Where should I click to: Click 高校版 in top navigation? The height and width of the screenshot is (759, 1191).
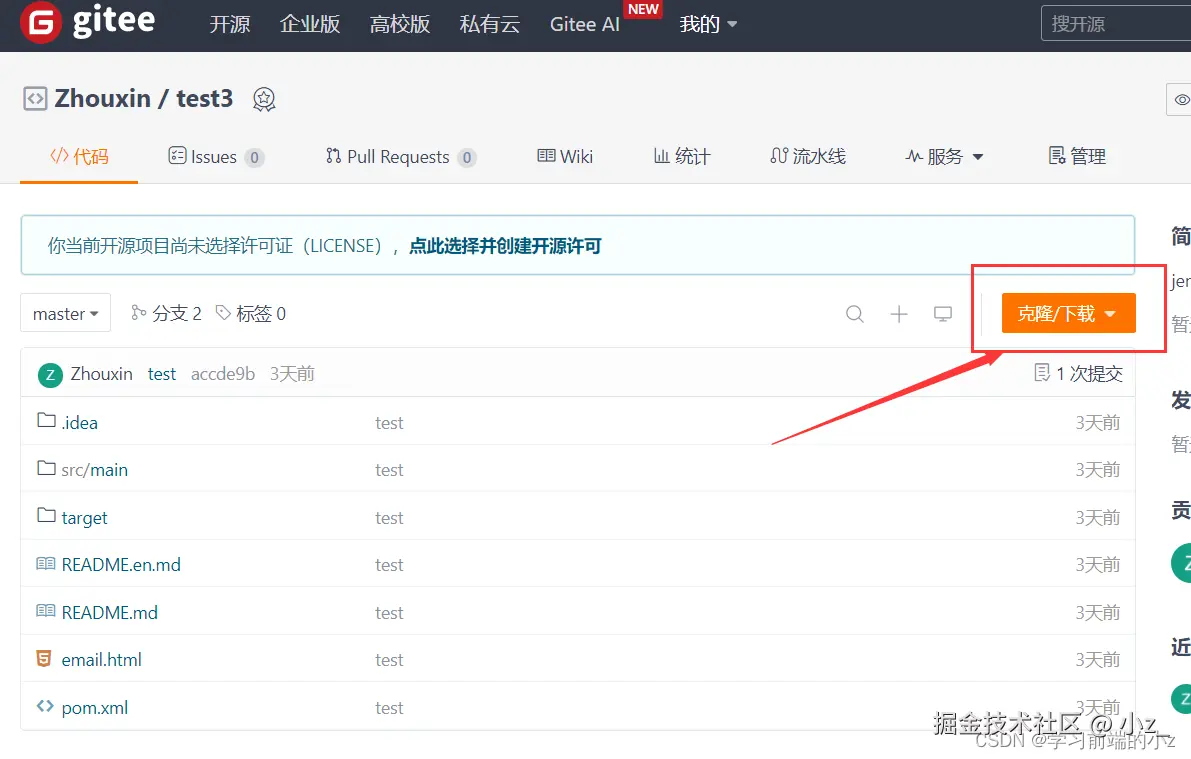[400, 24]
